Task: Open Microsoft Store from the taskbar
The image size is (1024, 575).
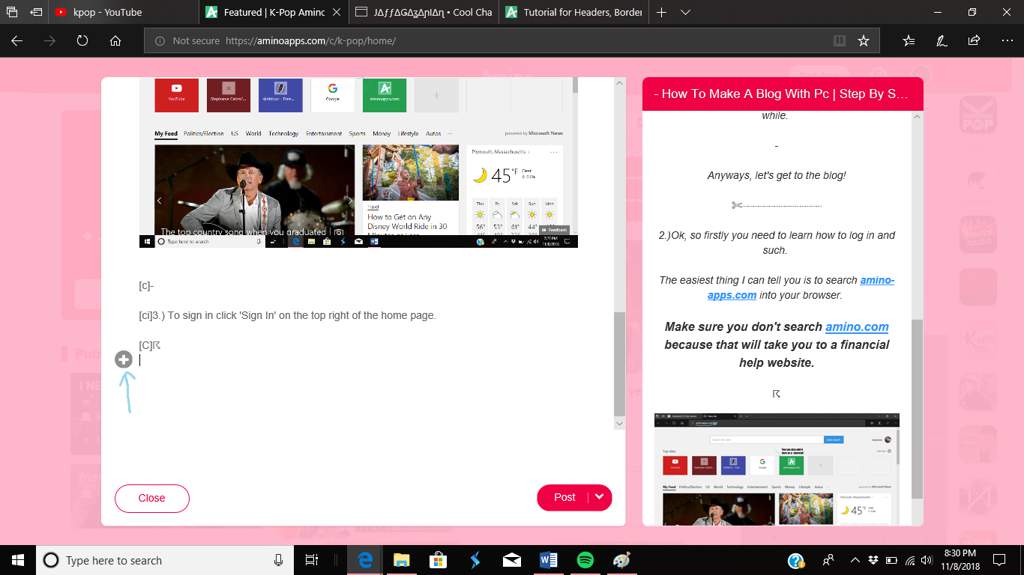Action: pos(438,560)
